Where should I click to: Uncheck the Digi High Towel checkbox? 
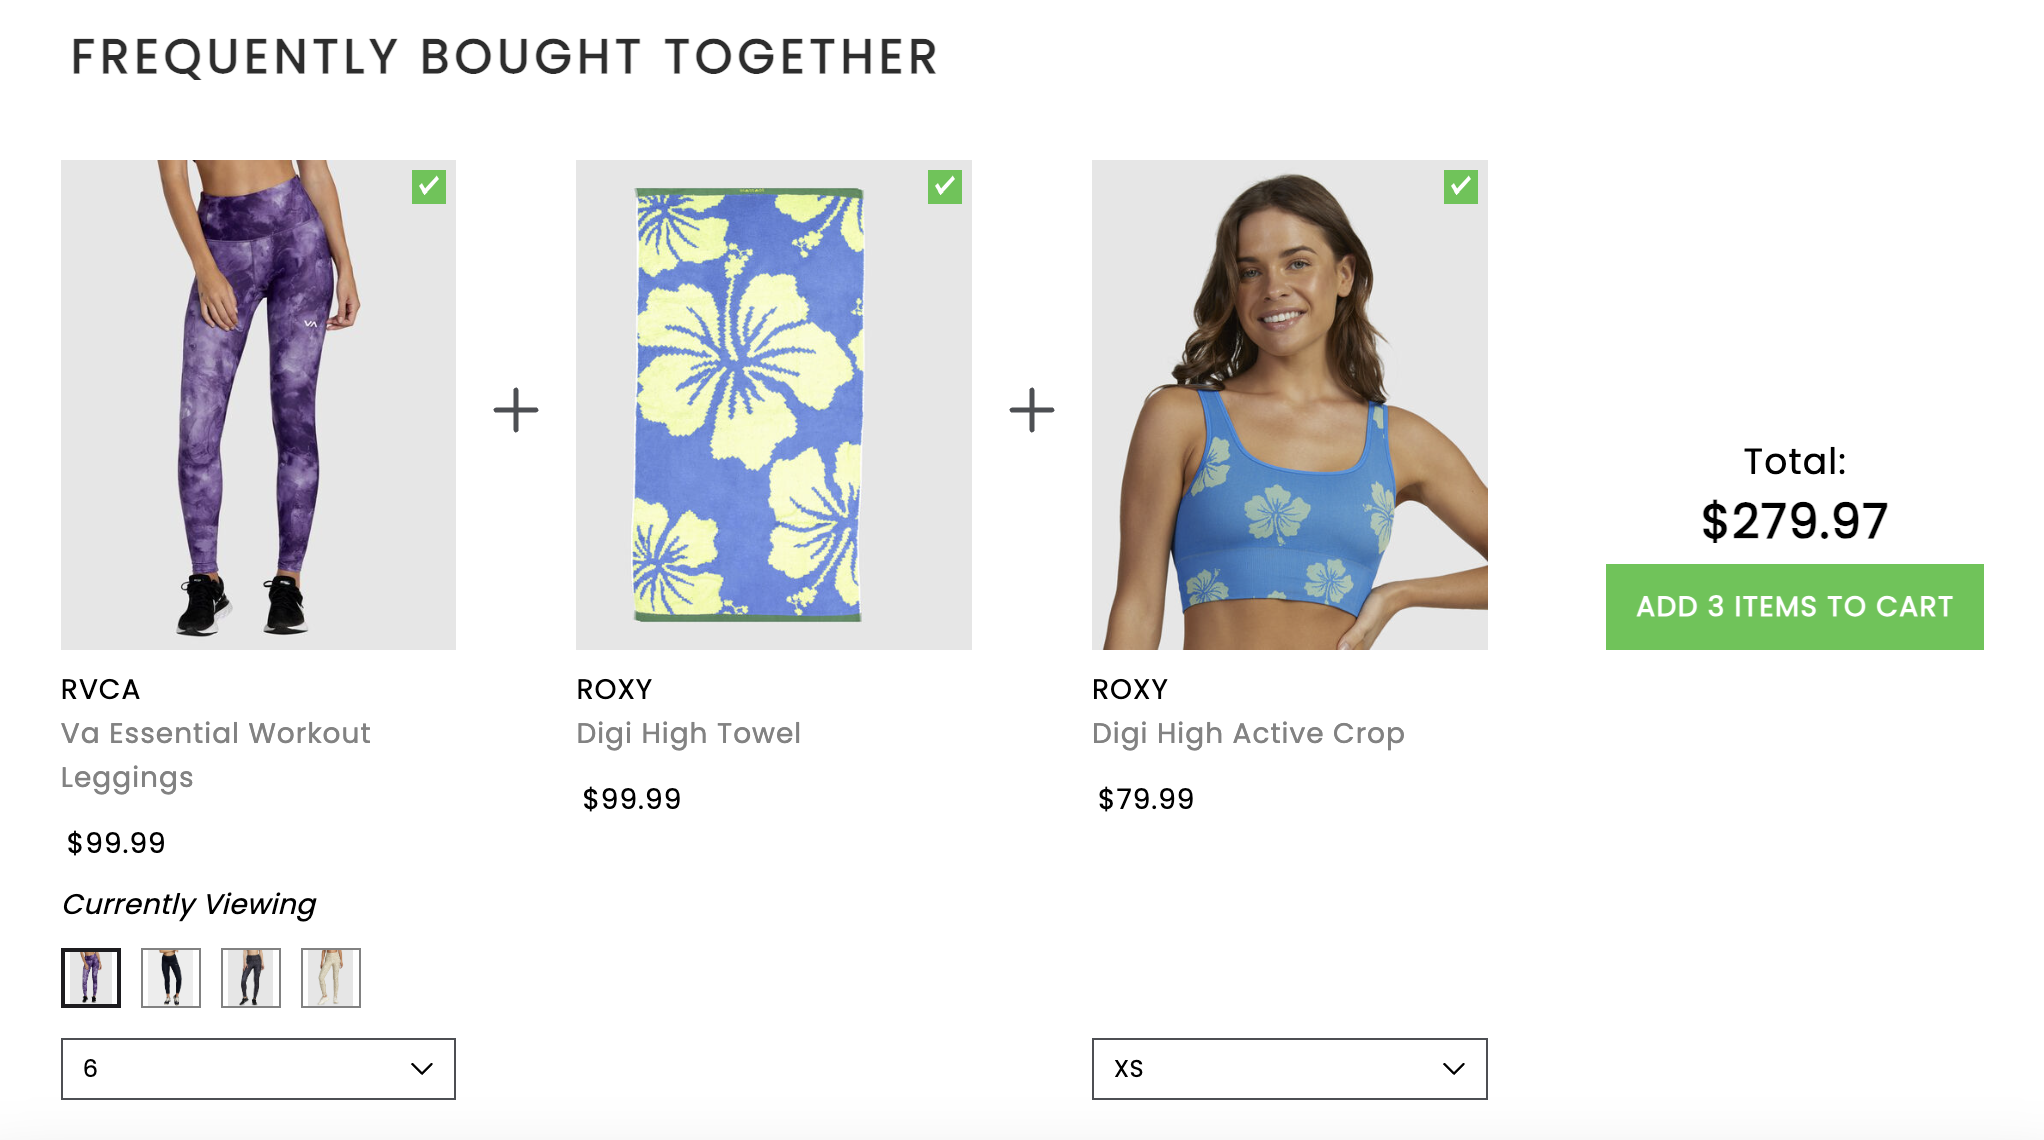[944, 187]
